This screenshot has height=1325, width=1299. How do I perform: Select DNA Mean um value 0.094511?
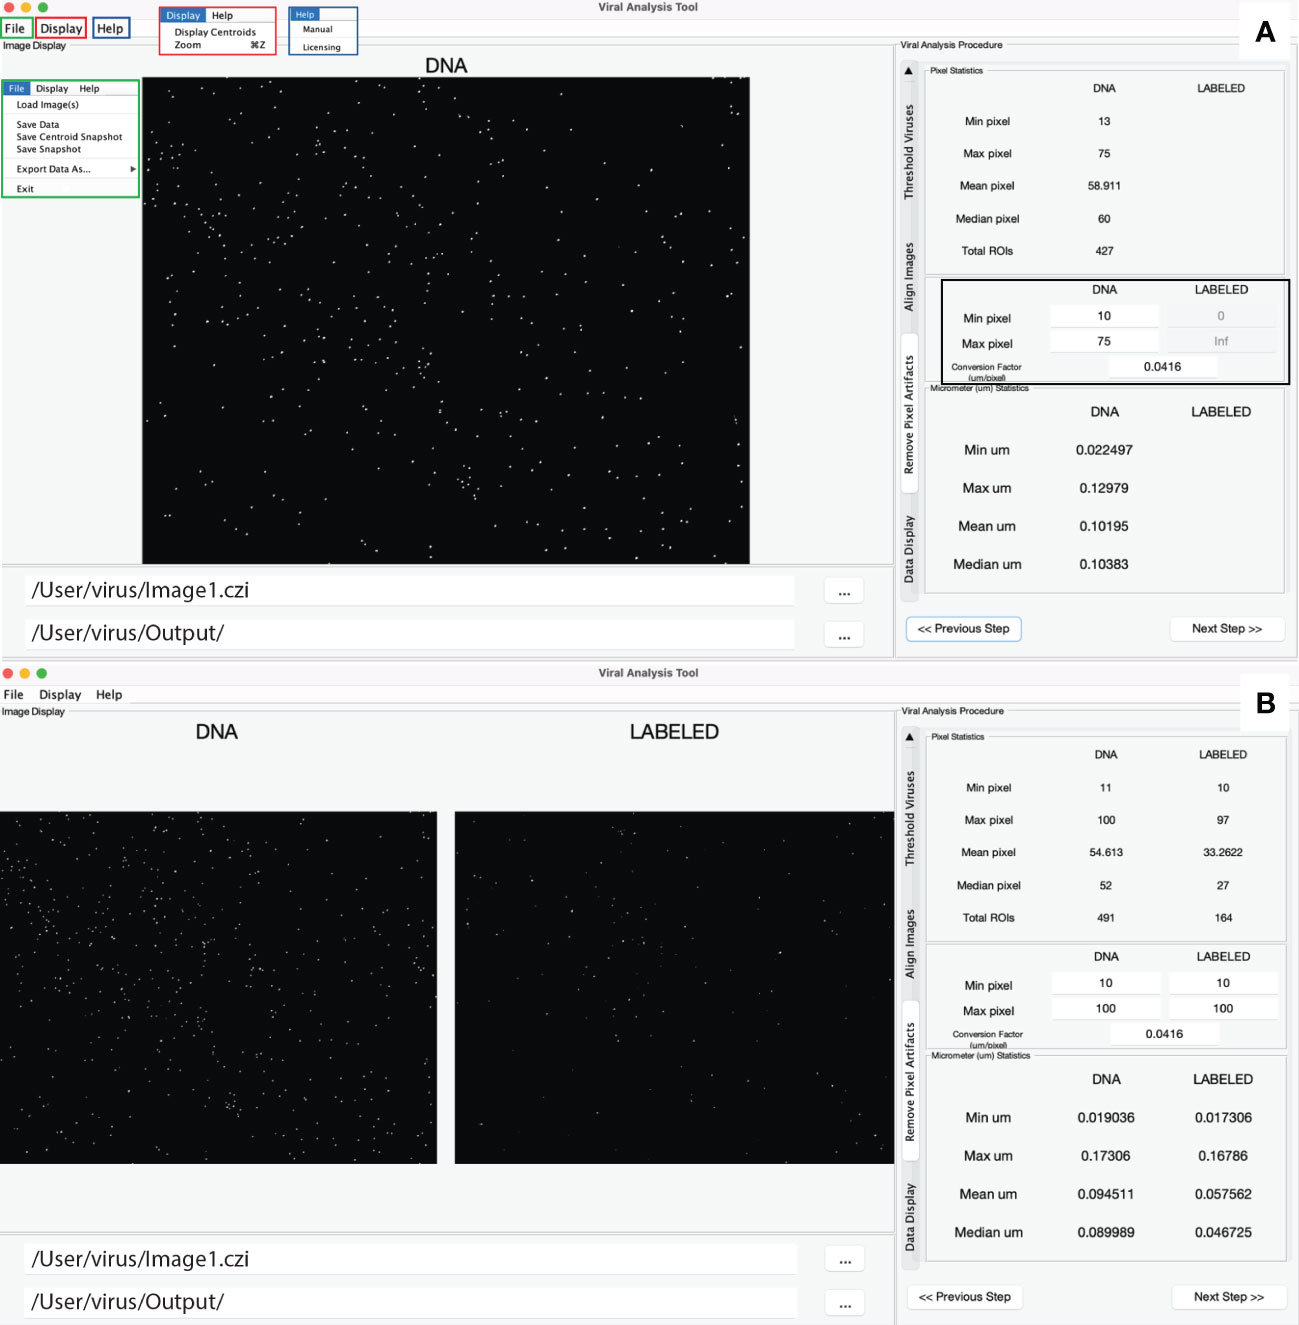[1106, 1194]
